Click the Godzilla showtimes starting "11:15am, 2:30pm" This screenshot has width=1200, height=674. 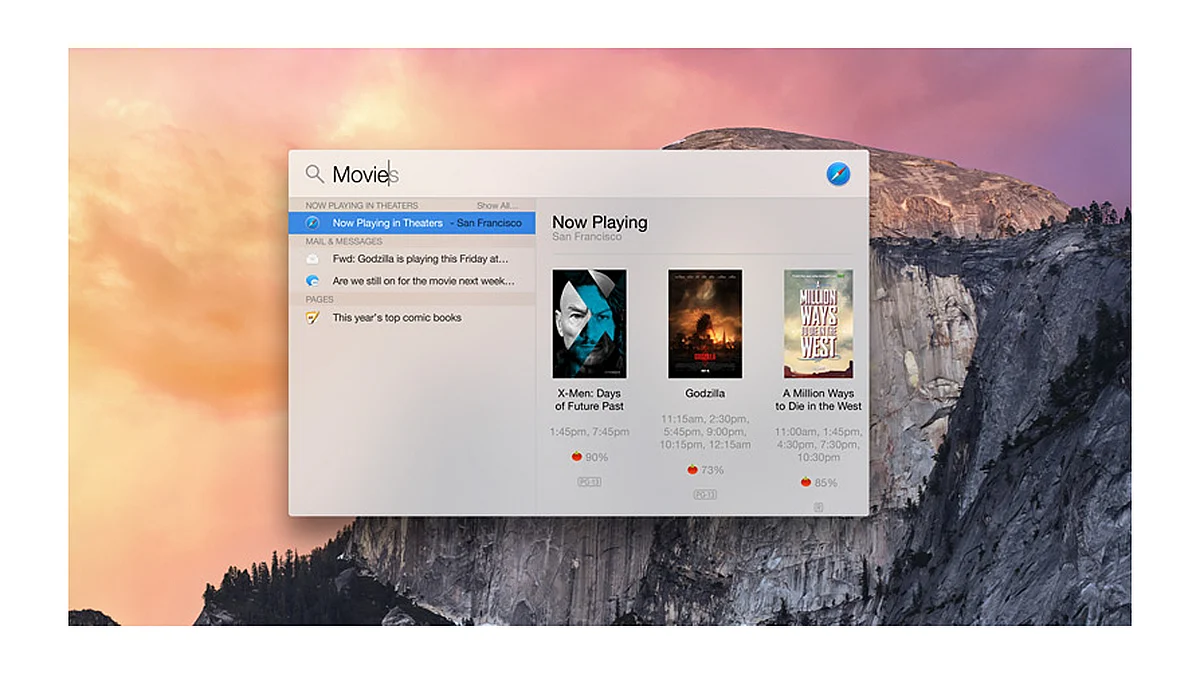(x=705, y=432)
